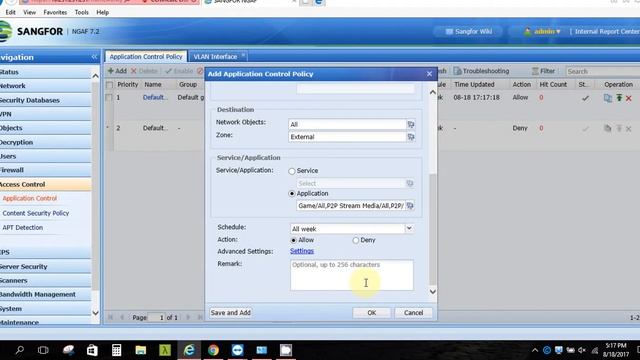
Task: Click Save and Add button
Action: (231, 313)
